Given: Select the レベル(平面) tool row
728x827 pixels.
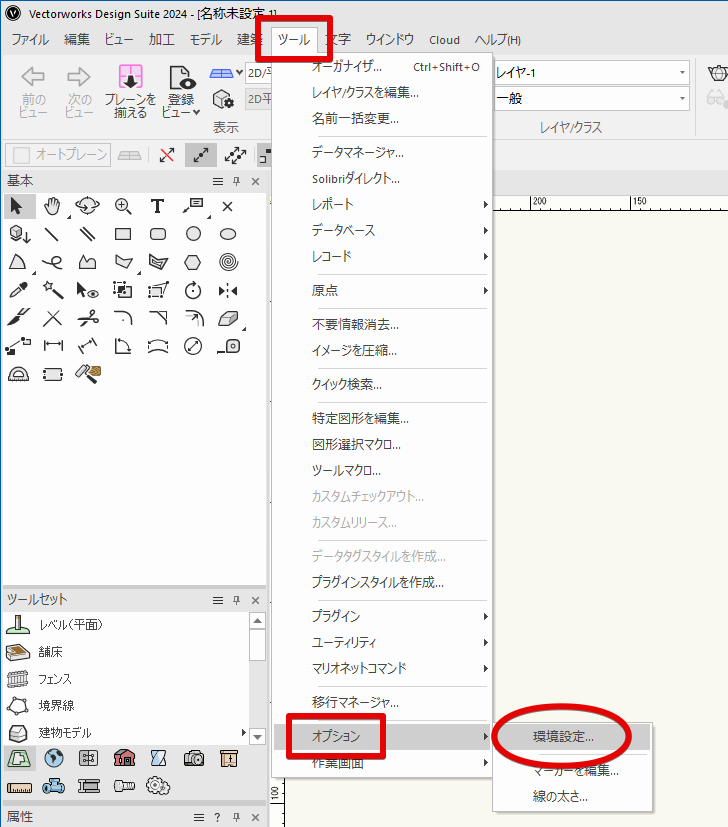Looking at the screenshot, I should coord(126,625).
